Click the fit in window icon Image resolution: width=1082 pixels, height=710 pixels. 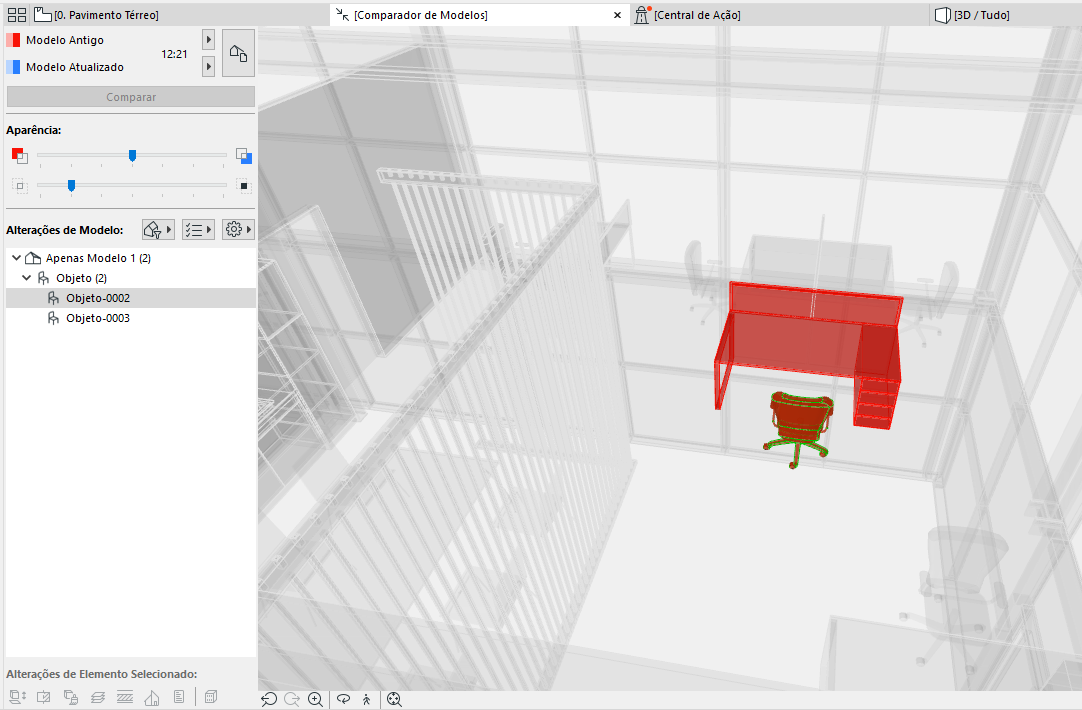(394, 699)
